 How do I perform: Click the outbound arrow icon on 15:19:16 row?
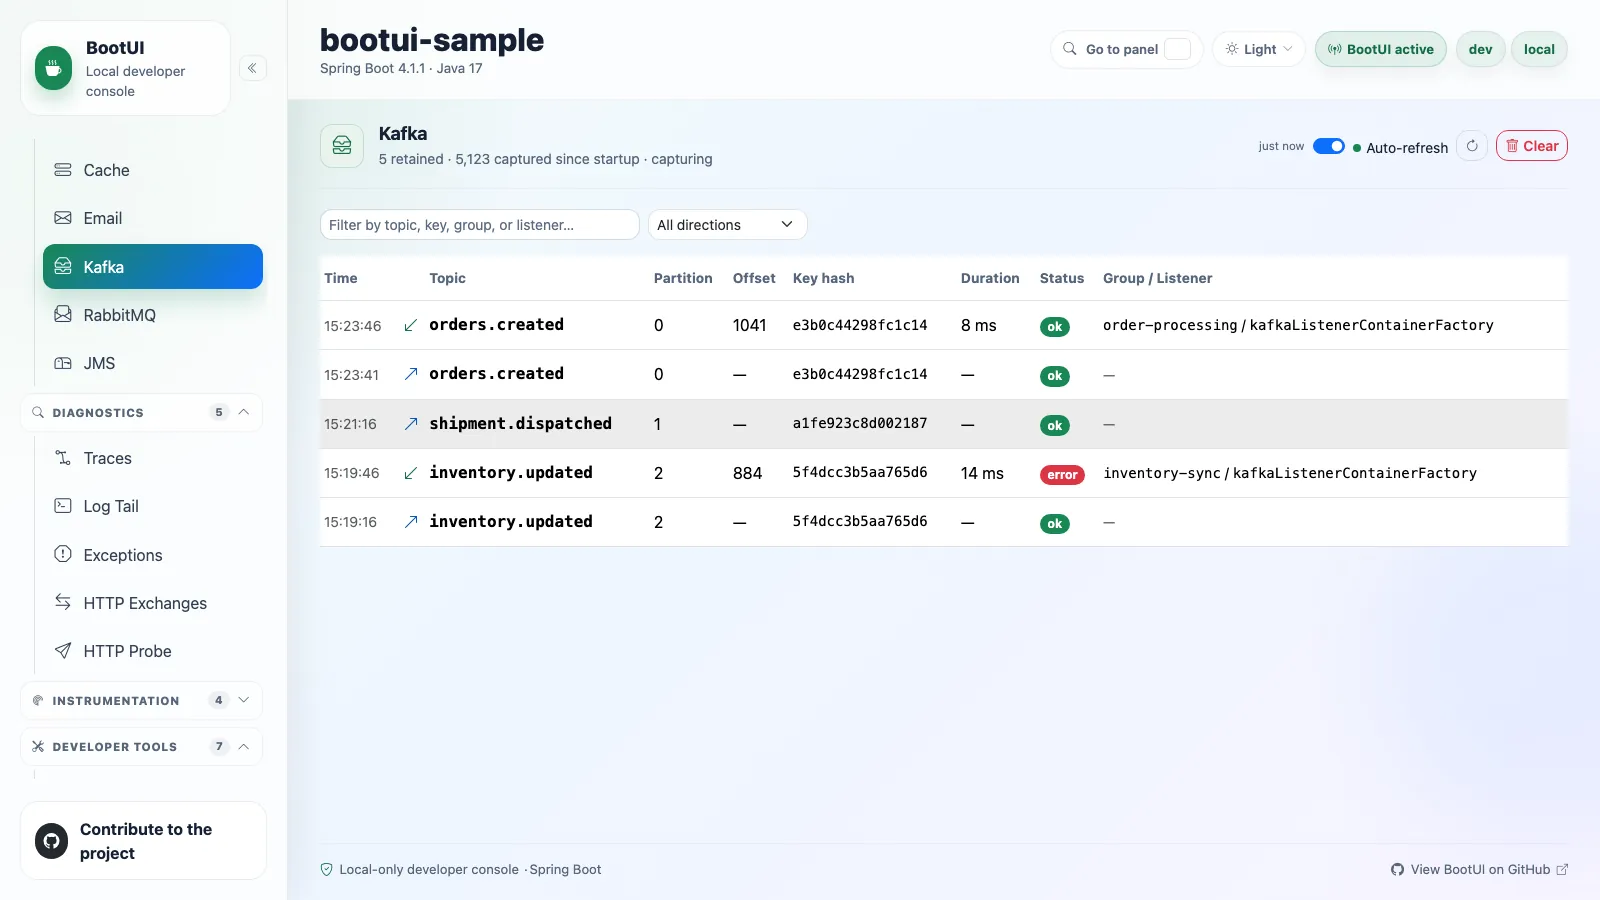coord(410,522)
